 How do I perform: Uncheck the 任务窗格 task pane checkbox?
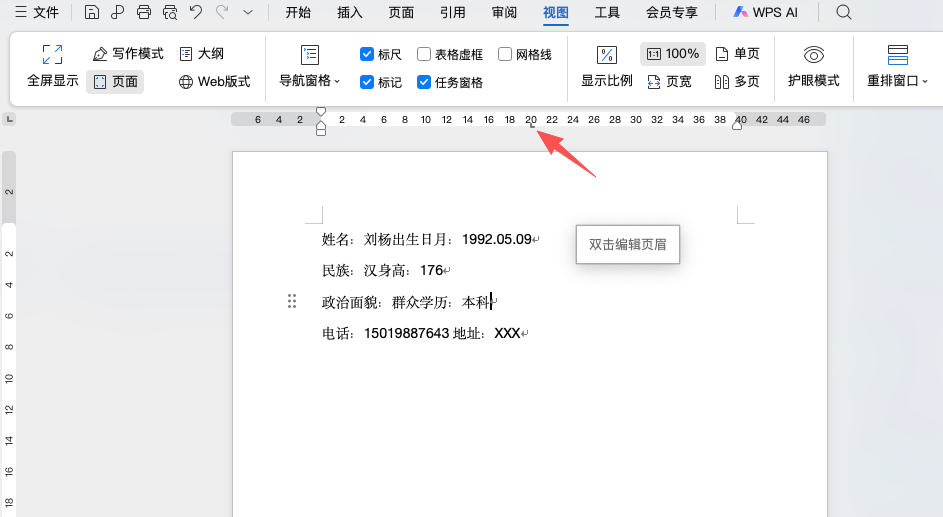(424, 82)
